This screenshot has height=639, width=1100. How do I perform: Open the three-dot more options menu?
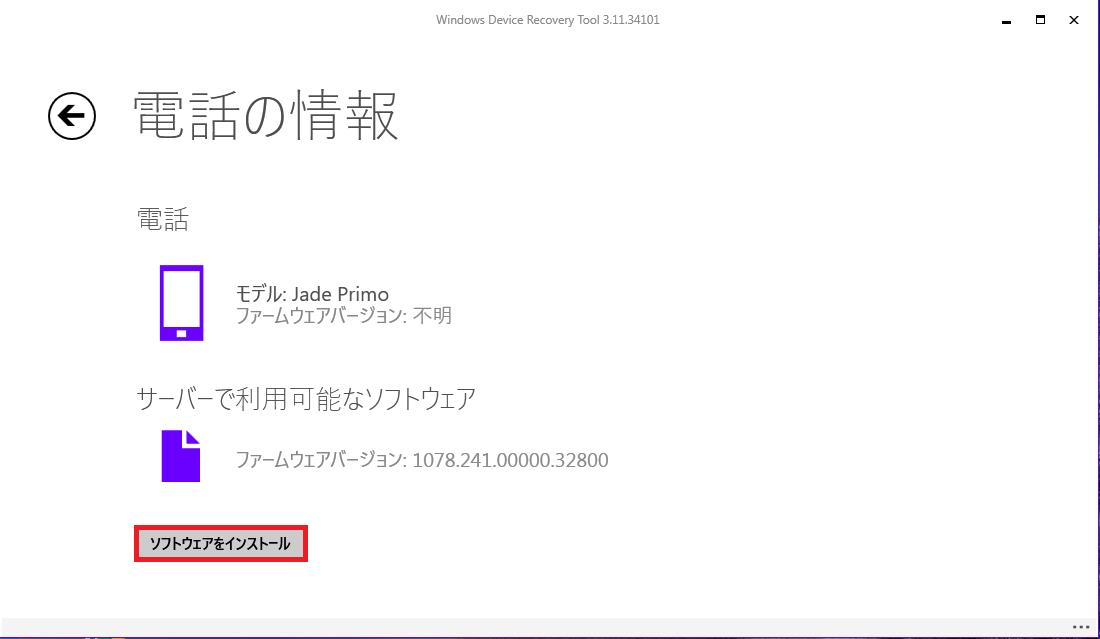tap(1081, 627)
